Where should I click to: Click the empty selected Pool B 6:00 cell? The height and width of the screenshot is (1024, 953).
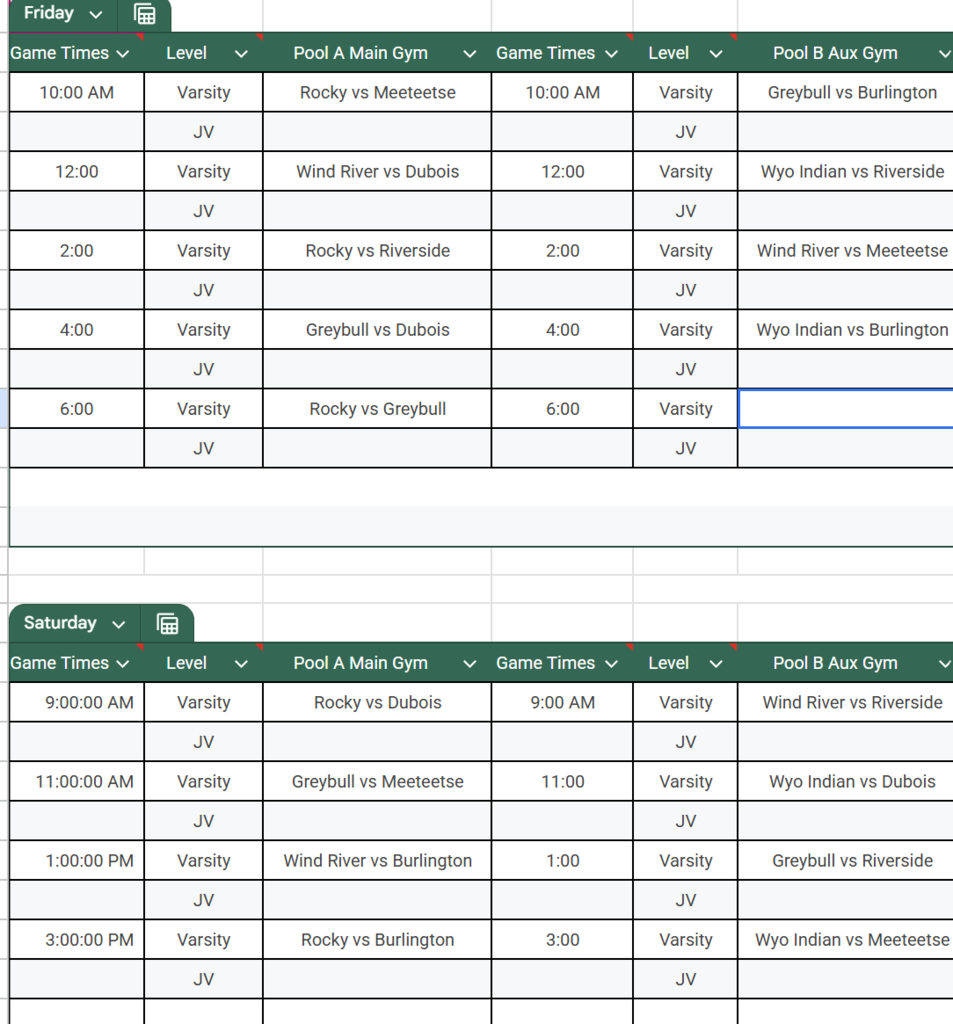[x=847, y=409]
